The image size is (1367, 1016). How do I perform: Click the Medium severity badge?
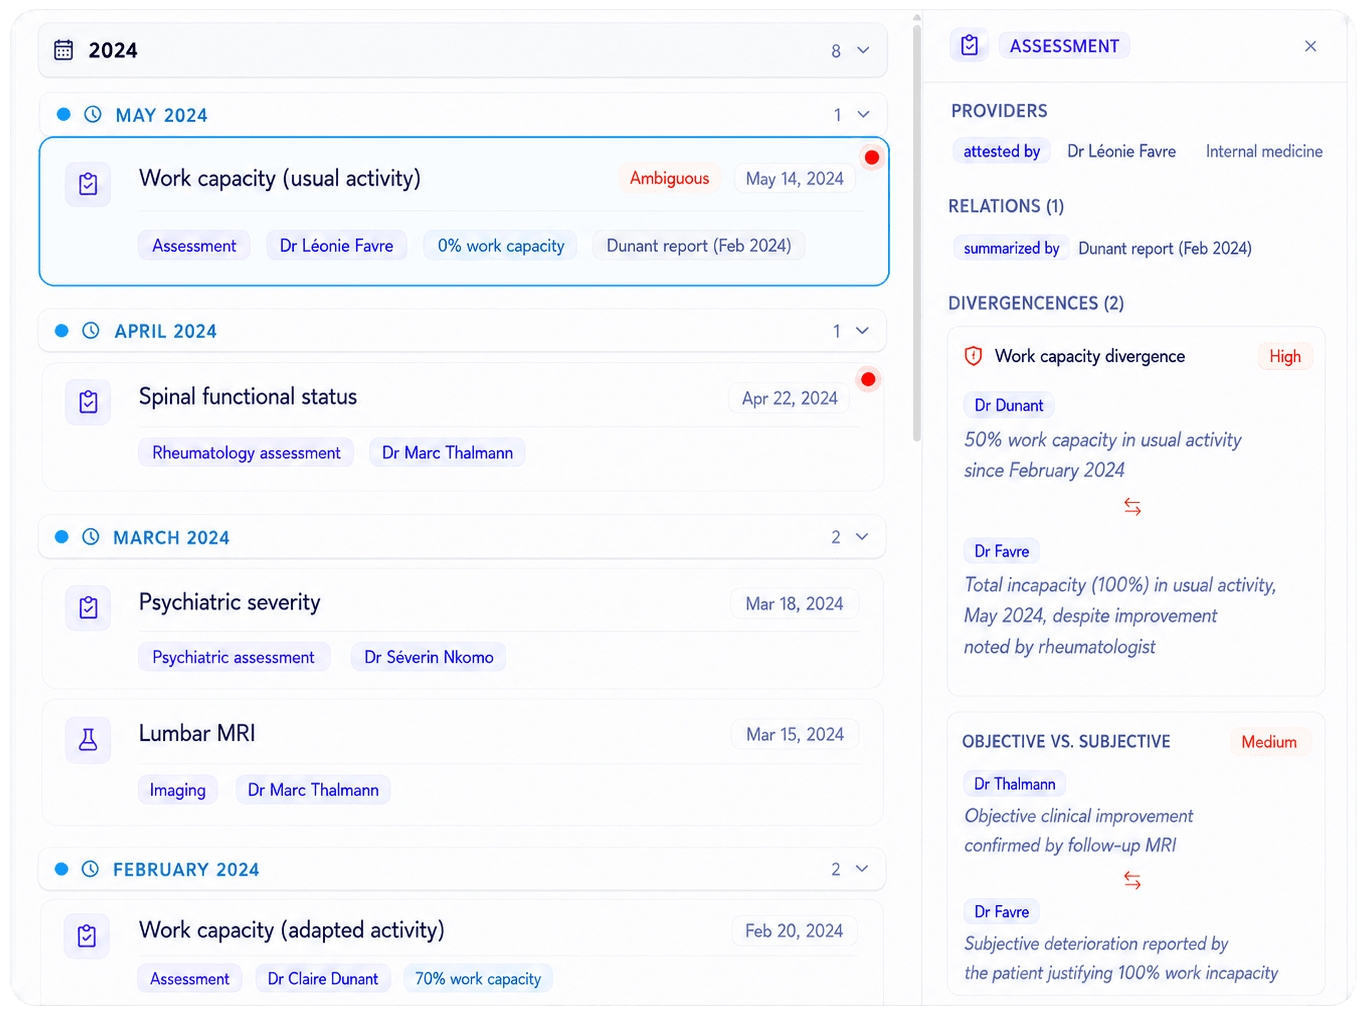point(1269,742)
